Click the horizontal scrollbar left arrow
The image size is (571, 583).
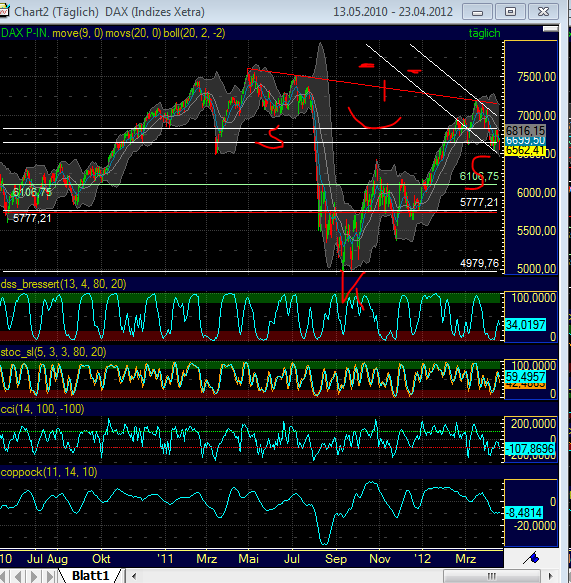click(134, 576)
